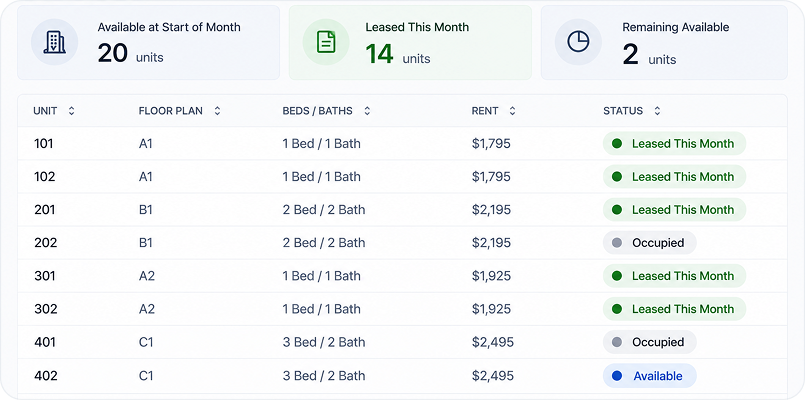Click the Occupied badge for unit 401
This screenshot has width=805, height=400.
click(649, 342)
